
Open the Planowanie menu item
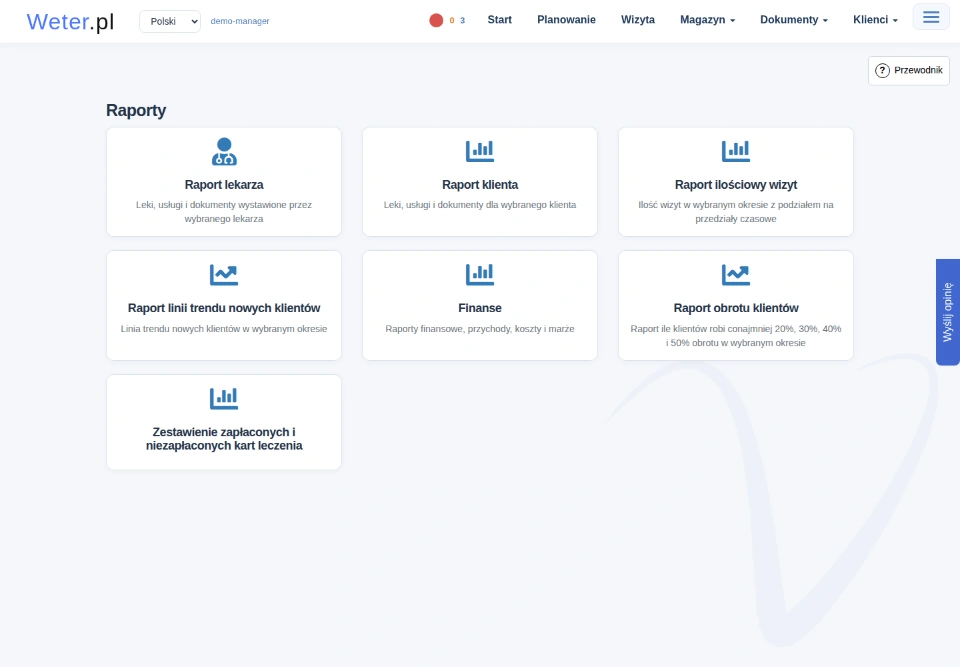566,20
